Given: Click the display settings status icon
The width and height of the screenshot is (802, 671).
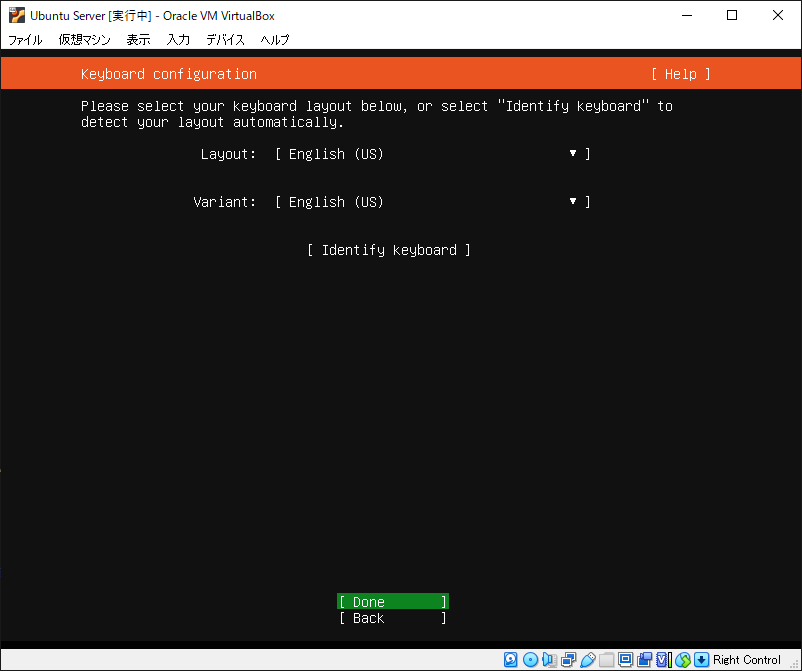Looking at the screenshot, I should (x=625, y=660).
